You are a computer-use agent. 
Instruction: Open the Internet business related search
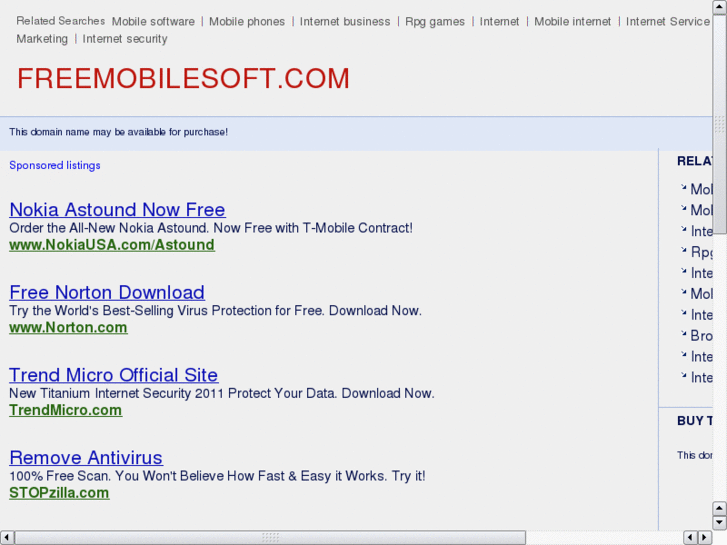(345, 22)
